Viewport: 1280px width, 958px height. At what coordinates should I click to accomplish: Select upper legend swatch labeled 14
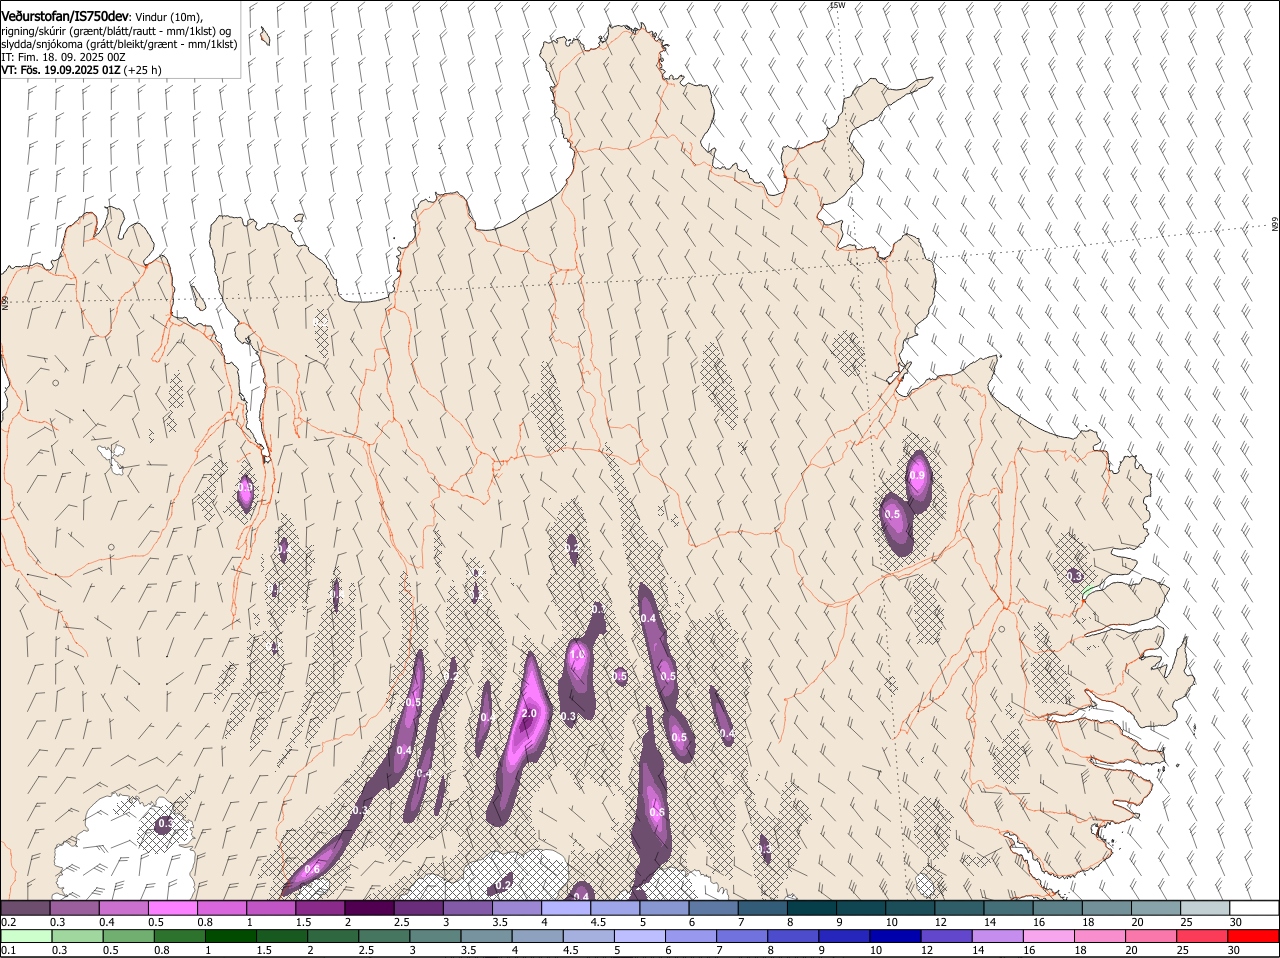tap(1007, 907)
